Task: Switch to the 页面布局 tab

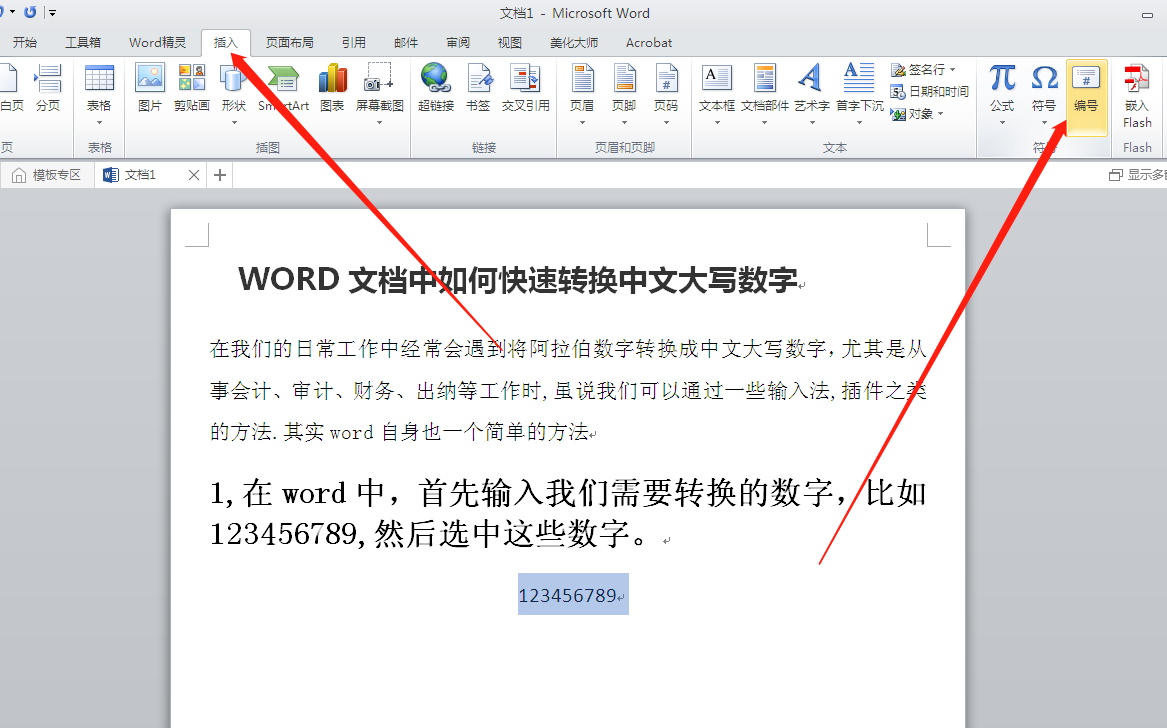Action: 290,42
